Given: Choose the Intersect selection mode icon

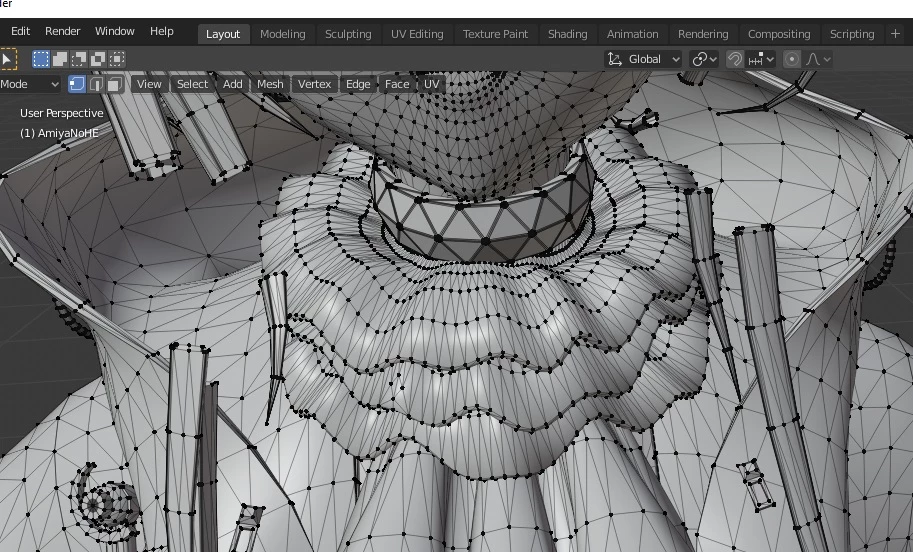Looking at the screenshot, I should (117, 59).
